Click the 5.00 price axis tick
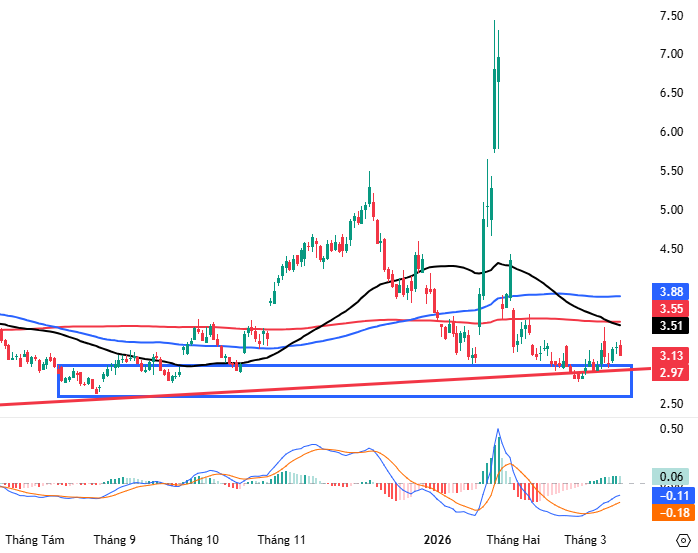This screenshot has height=553, width=698. [671, 210]
